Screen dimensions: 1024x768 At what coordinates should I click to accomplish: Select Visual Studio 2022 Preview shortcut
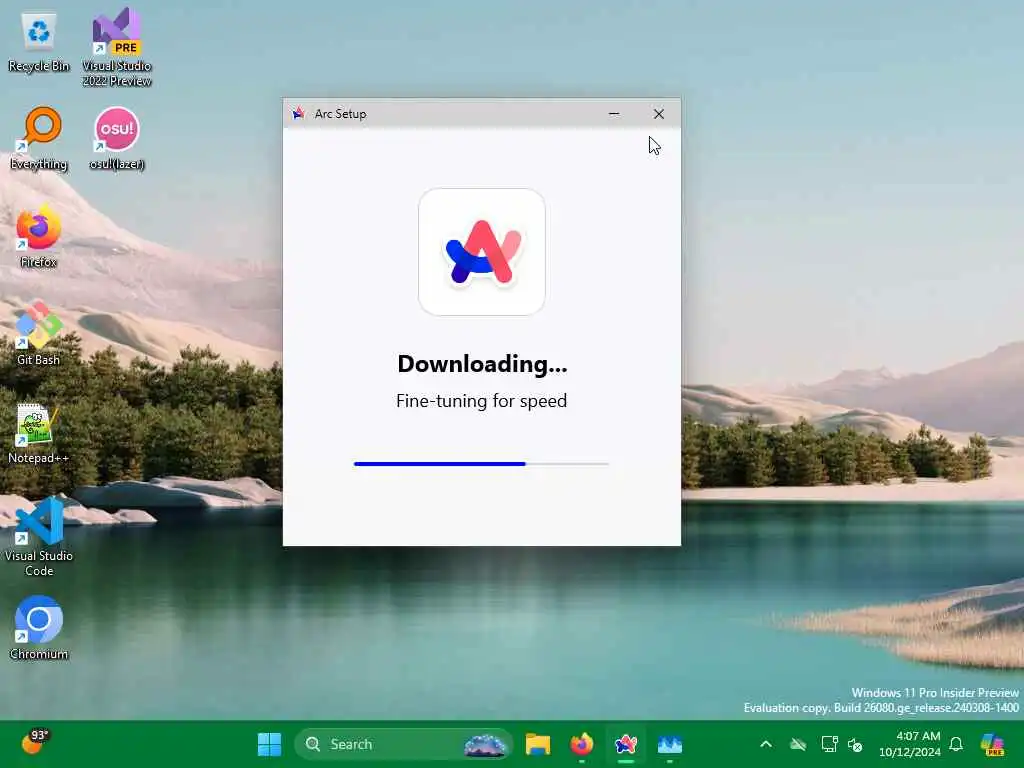coord(117,48)
